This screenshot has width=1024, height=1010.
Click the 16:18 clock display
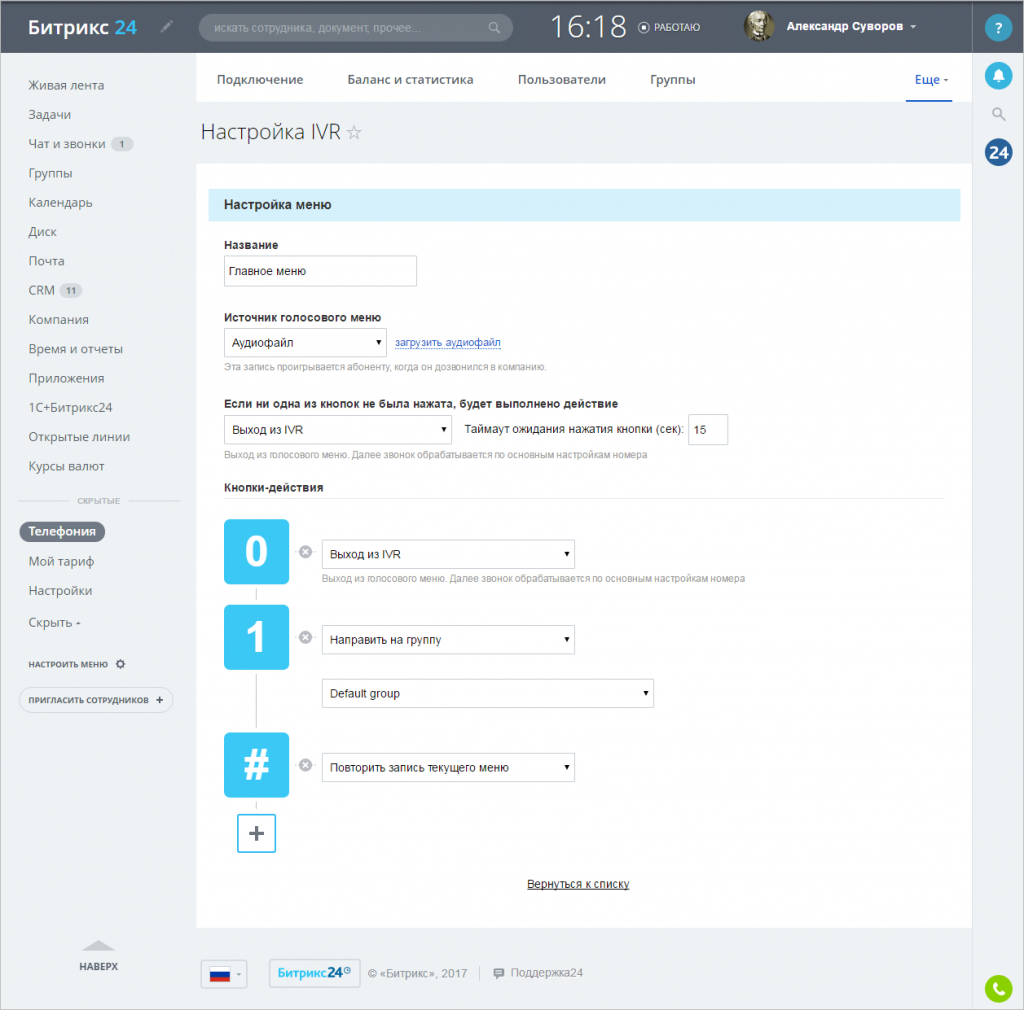click(588, 27)
